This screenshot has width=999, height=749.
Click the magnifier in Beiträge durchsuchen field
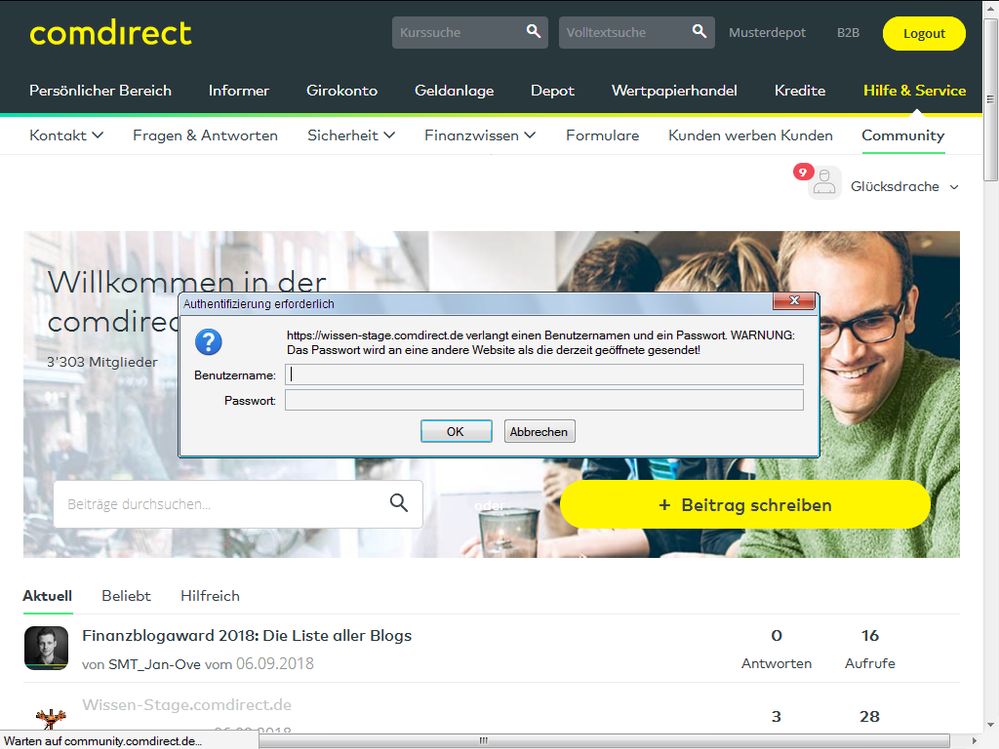[x=399, y=503]
